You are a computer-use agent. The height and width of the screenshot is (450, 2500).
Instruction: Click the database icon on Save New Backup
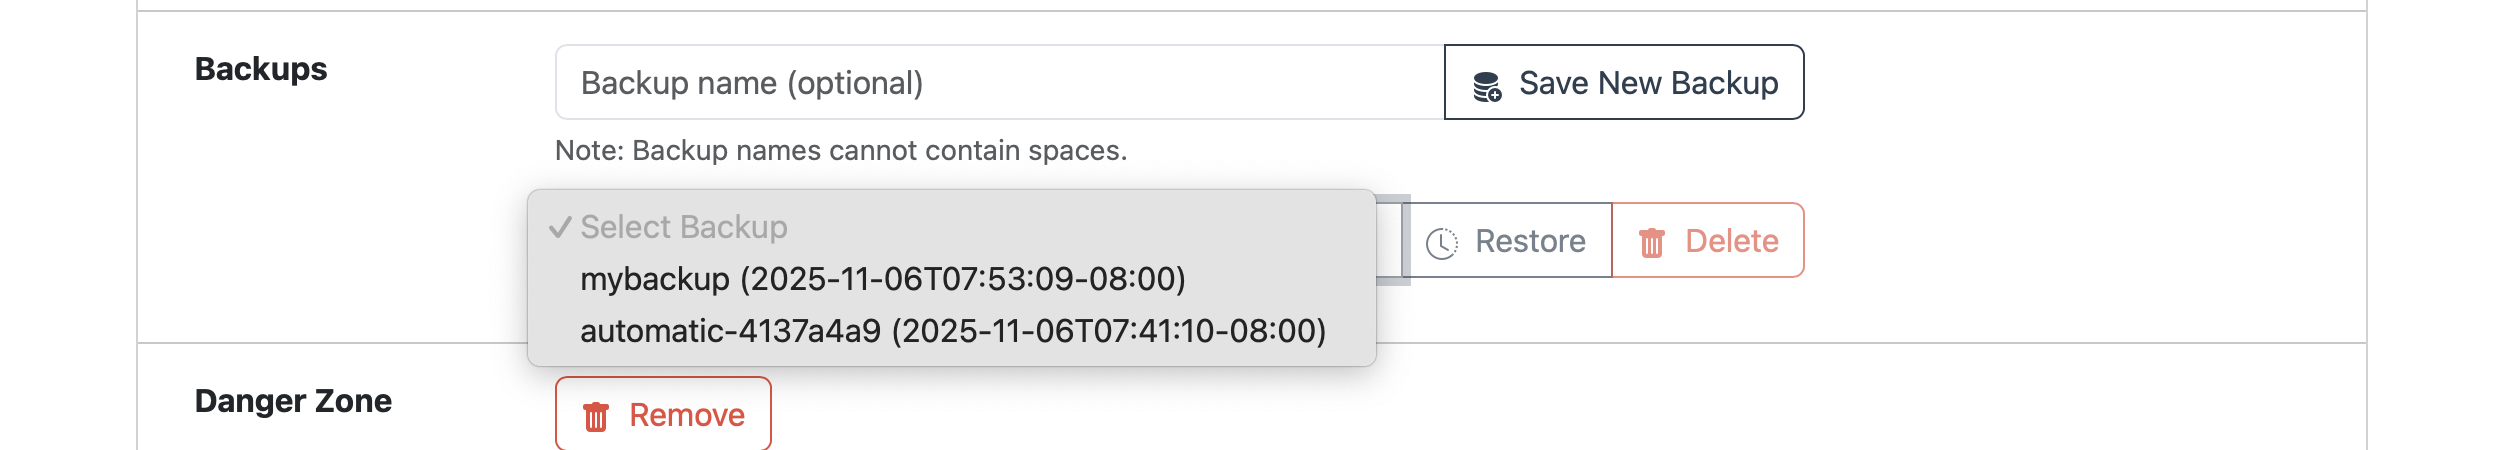(x=1487, y=87)
